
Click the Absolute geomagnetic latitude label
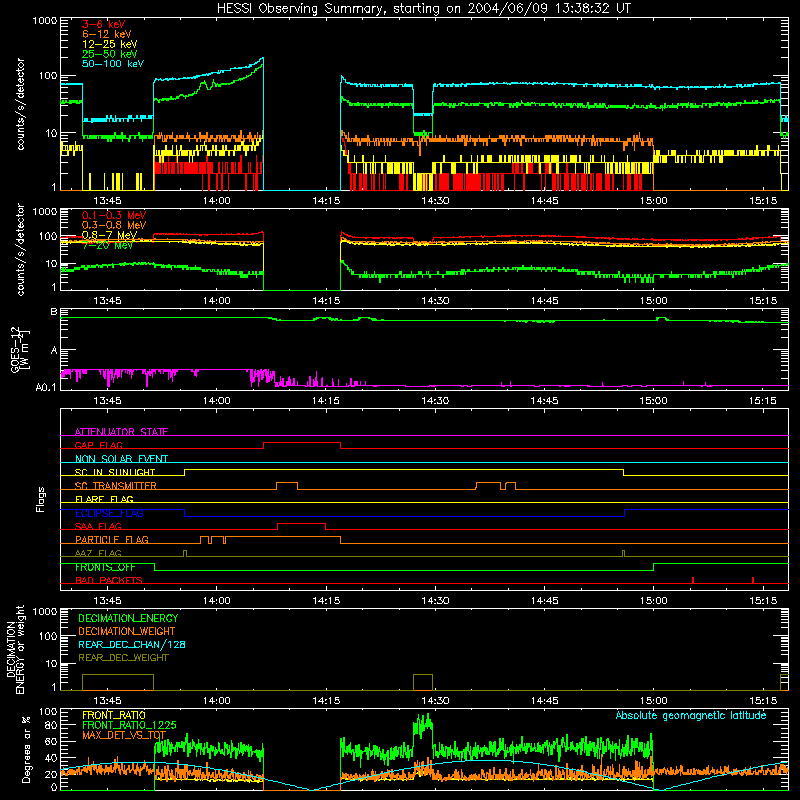691,715
